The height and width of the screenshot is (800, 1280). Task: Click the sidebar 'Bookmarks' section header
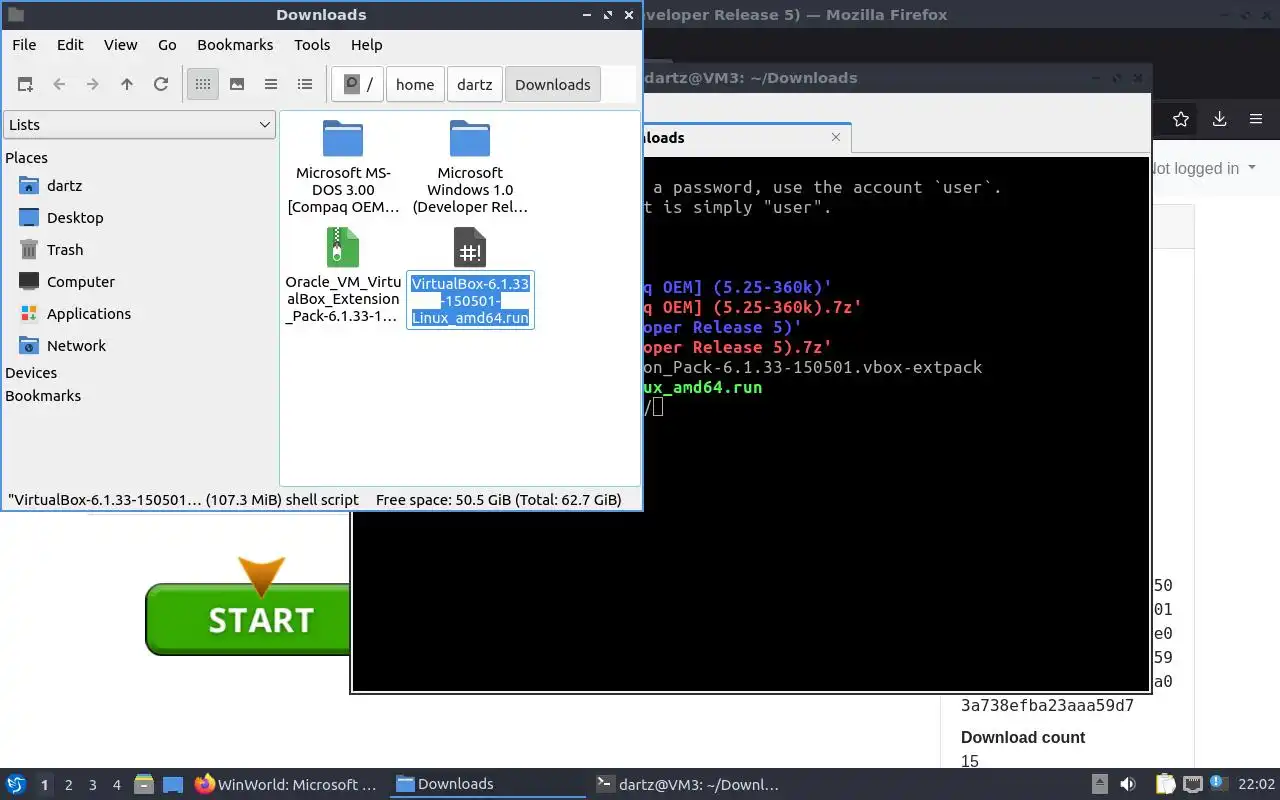(x=43, y=396)
